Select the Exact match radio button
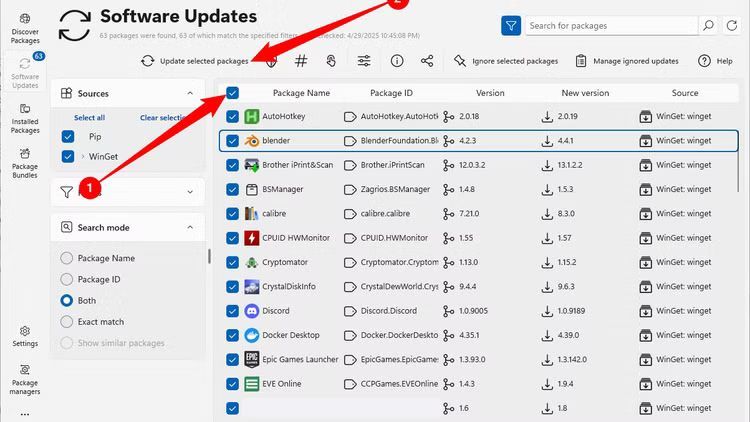This screenshot has height=422, width=750. click(67, 321)
